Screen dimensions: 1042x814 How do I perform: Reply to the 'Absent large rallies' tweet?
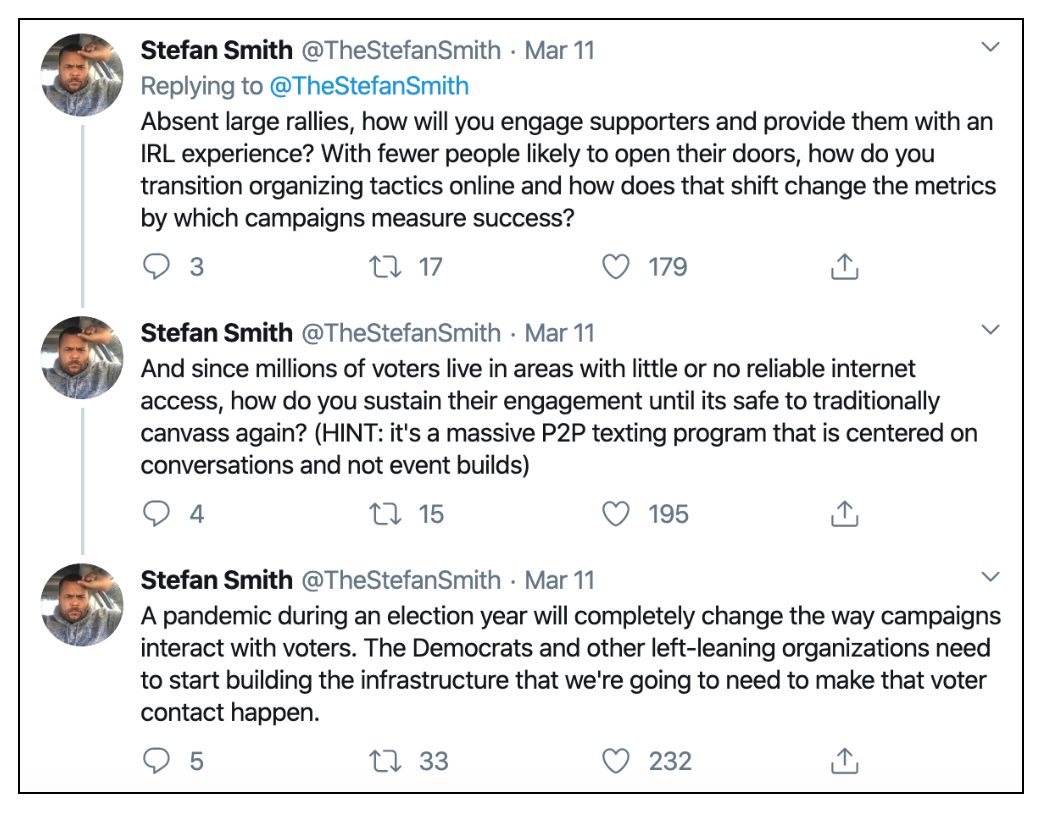point(157,266)
